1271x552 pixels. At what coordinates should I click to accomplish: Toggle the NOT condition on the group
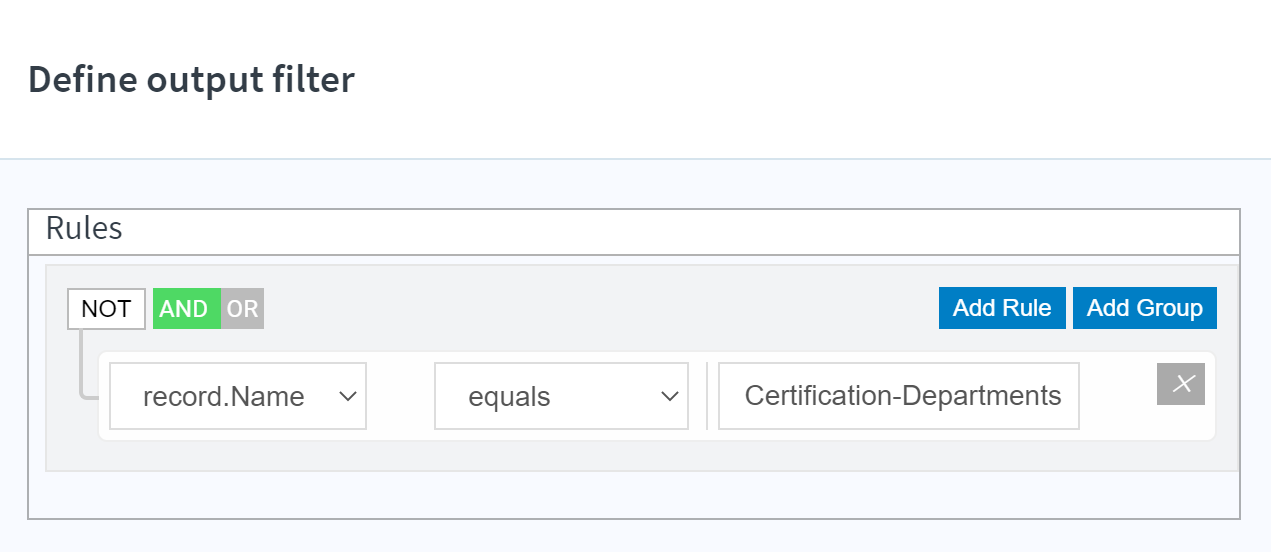click(106, 309)
